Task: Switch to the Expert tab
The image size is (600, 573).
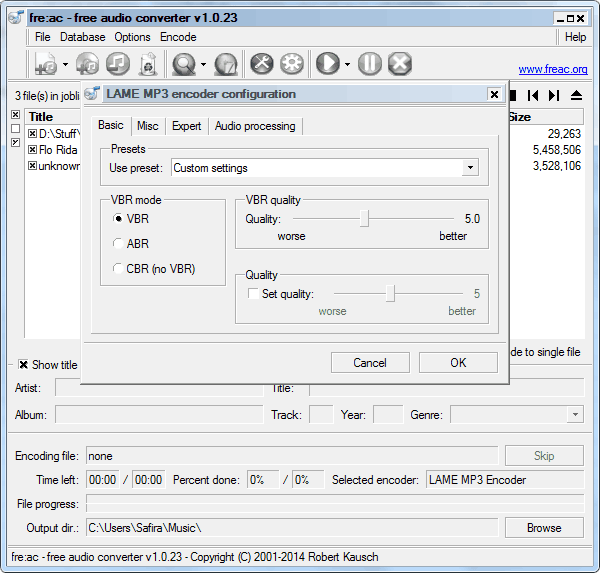Action: pyautogui.click(x=186, y=126)
